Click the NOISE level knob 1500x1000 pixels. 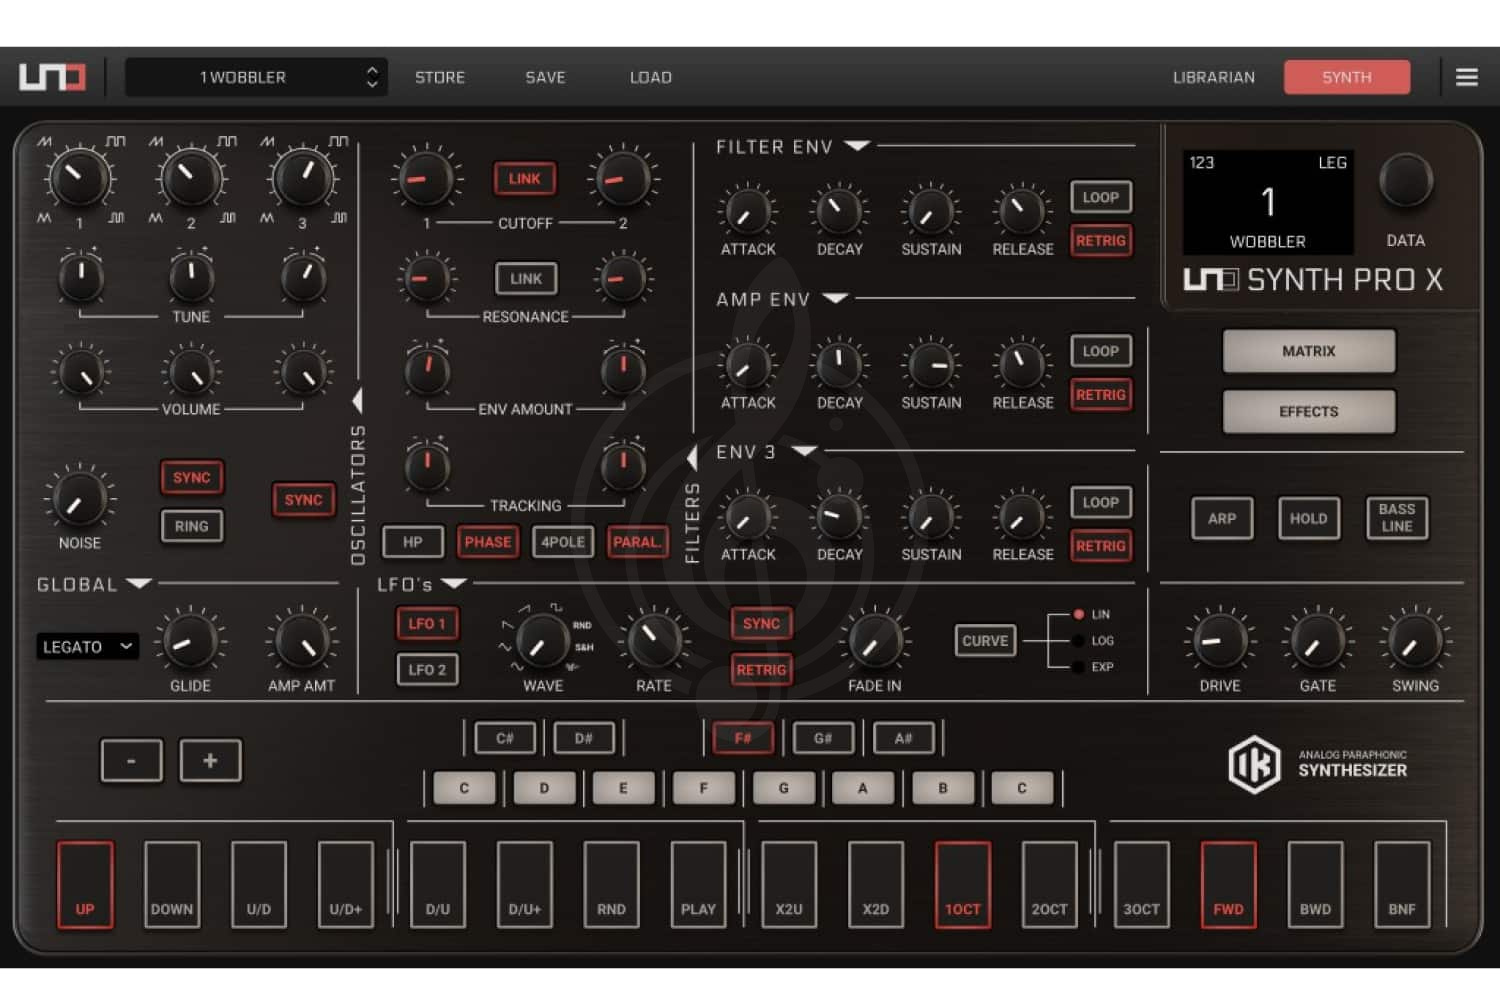point(79,499)
